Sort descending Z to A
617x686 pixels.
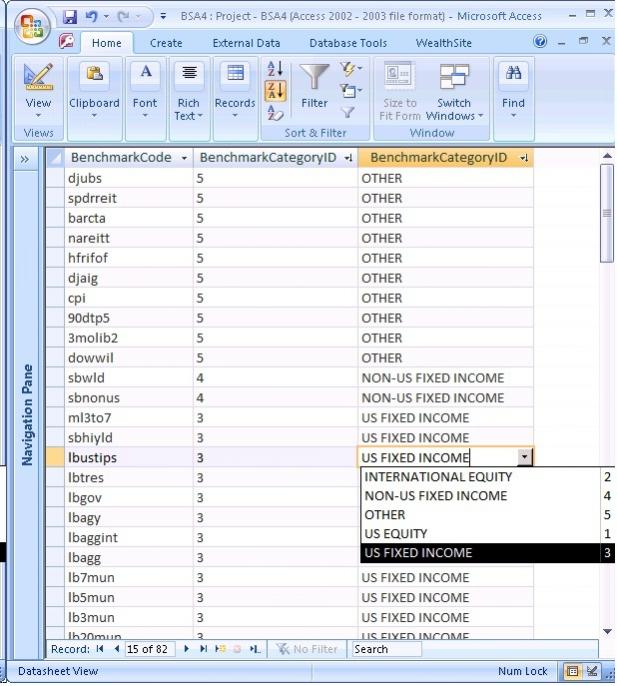pos(275,91)
